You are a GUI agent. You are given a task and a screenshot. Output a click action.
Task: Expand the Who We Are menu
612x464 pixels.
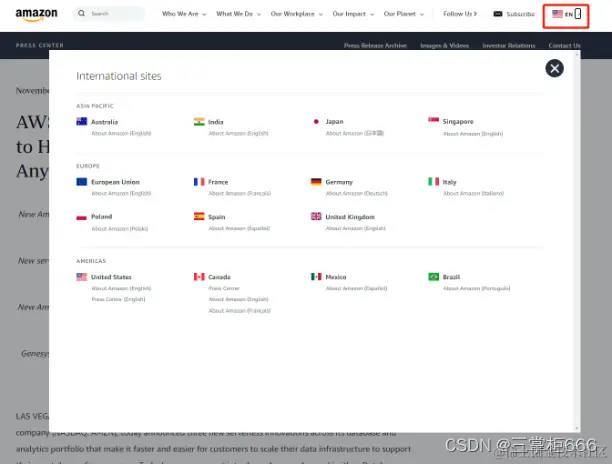(184, 14)
